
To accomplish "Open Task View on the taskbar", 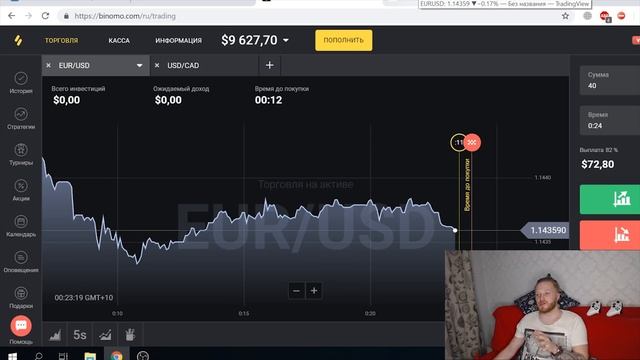I will pyautogui.click(x=63, y=356).
